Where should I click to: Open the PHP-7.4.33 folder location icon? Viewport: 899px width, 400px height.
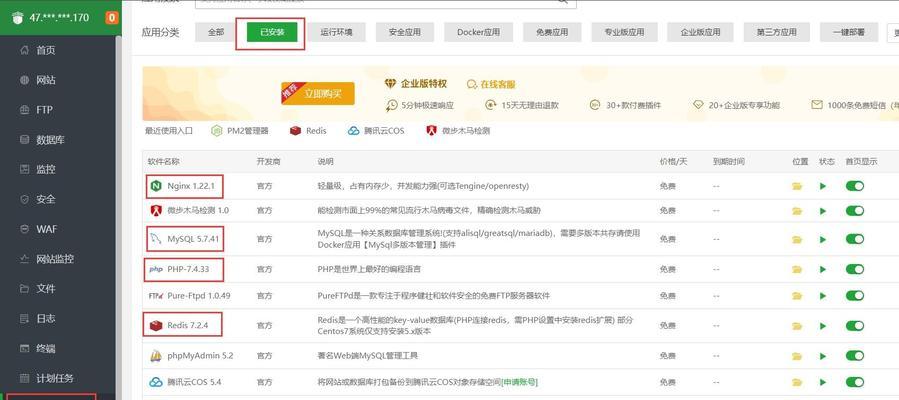[x=797, y=269]
